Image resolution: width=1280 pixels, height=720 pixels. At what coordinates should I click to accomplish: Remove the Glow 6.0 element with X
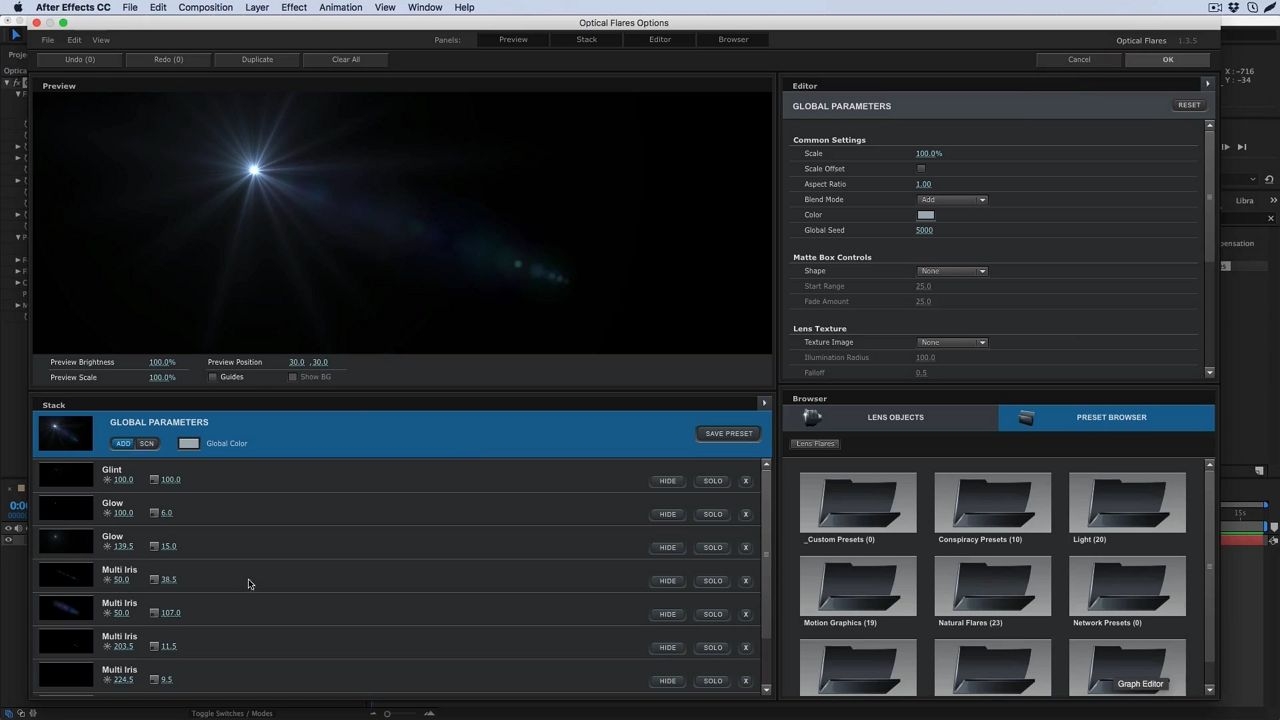[x=745, y=514]
